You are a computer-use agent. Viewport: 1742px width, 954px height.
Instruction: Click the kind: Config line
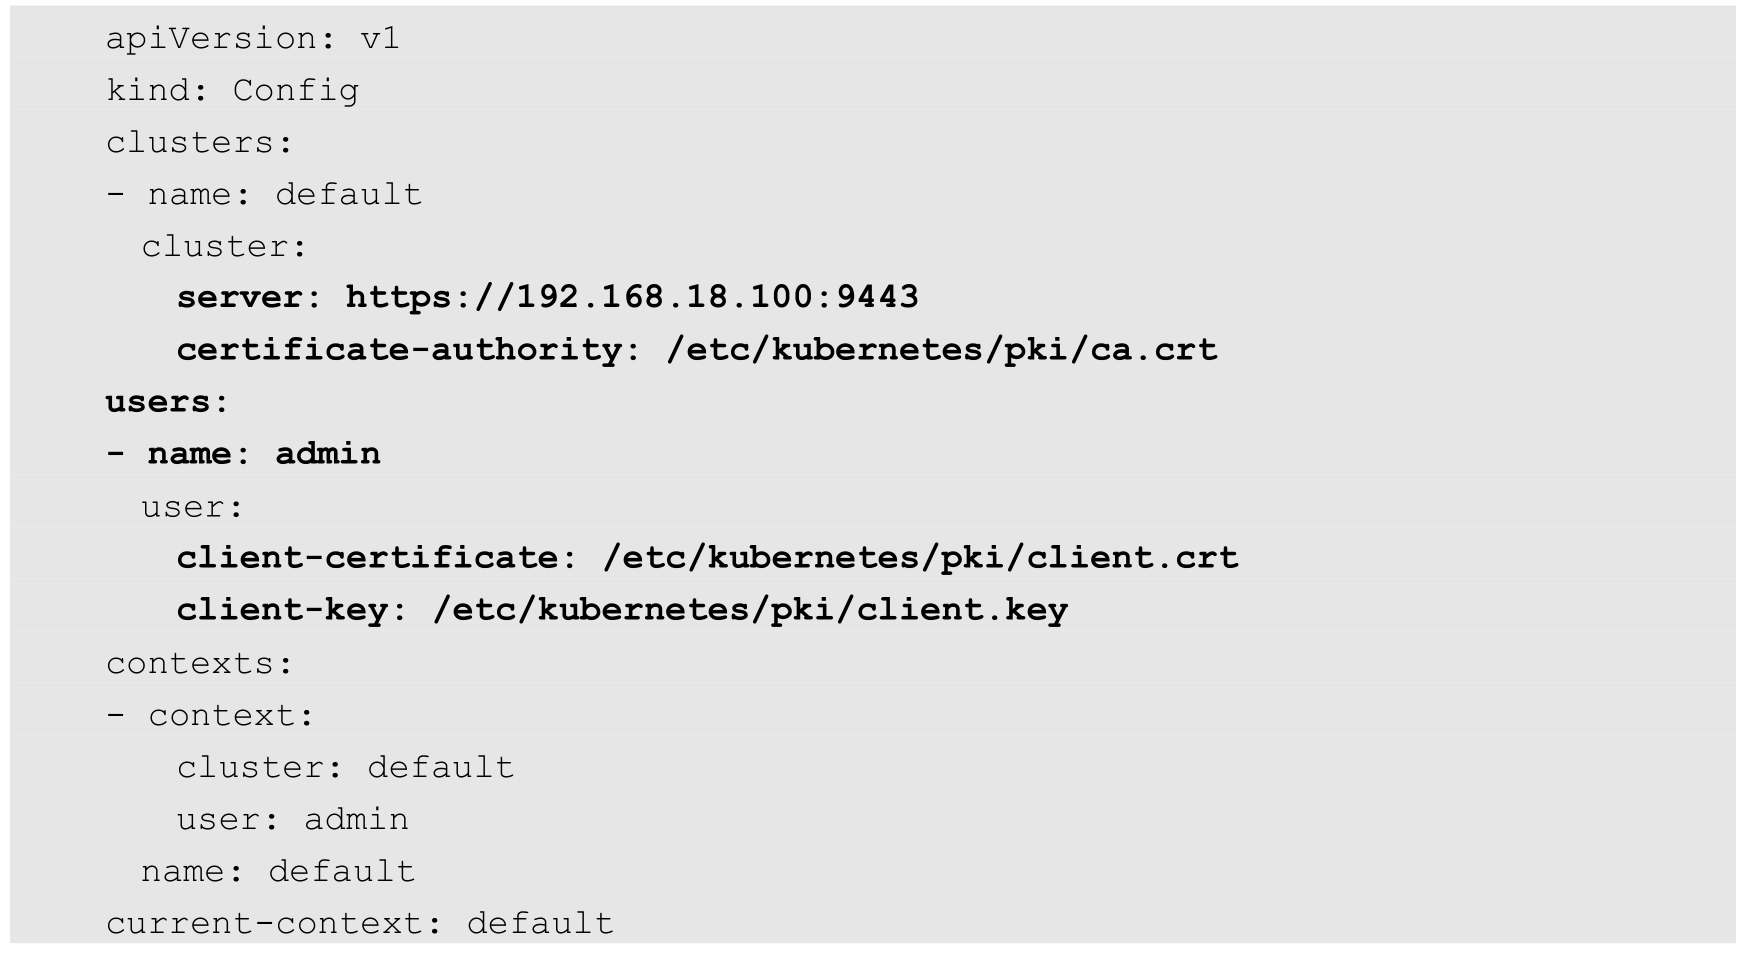pos(232,91)
